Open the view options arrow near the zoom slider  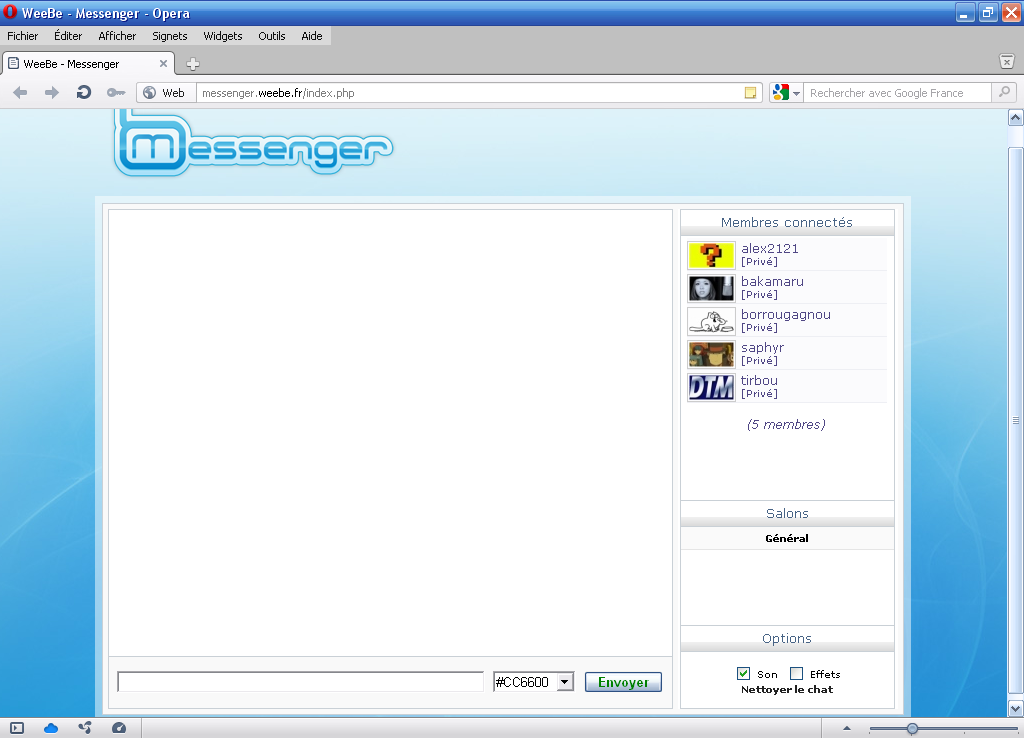pyautogui.click(x=847, y=728)
